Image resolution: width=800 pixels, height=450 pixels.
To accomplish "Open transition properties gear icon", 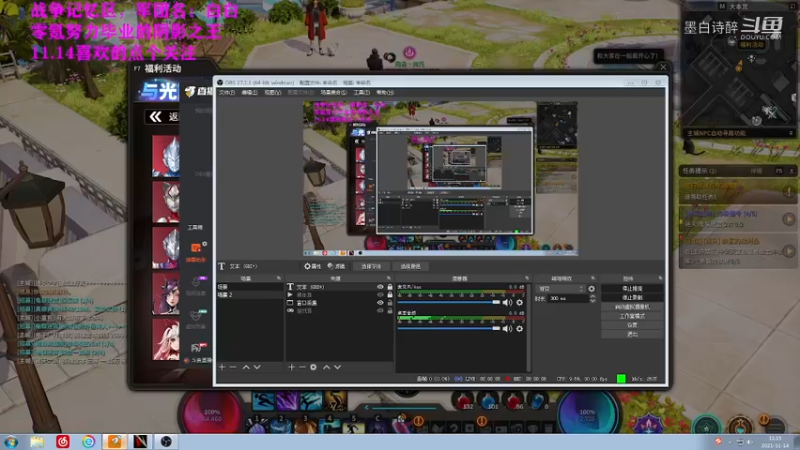I will [591, 289].
